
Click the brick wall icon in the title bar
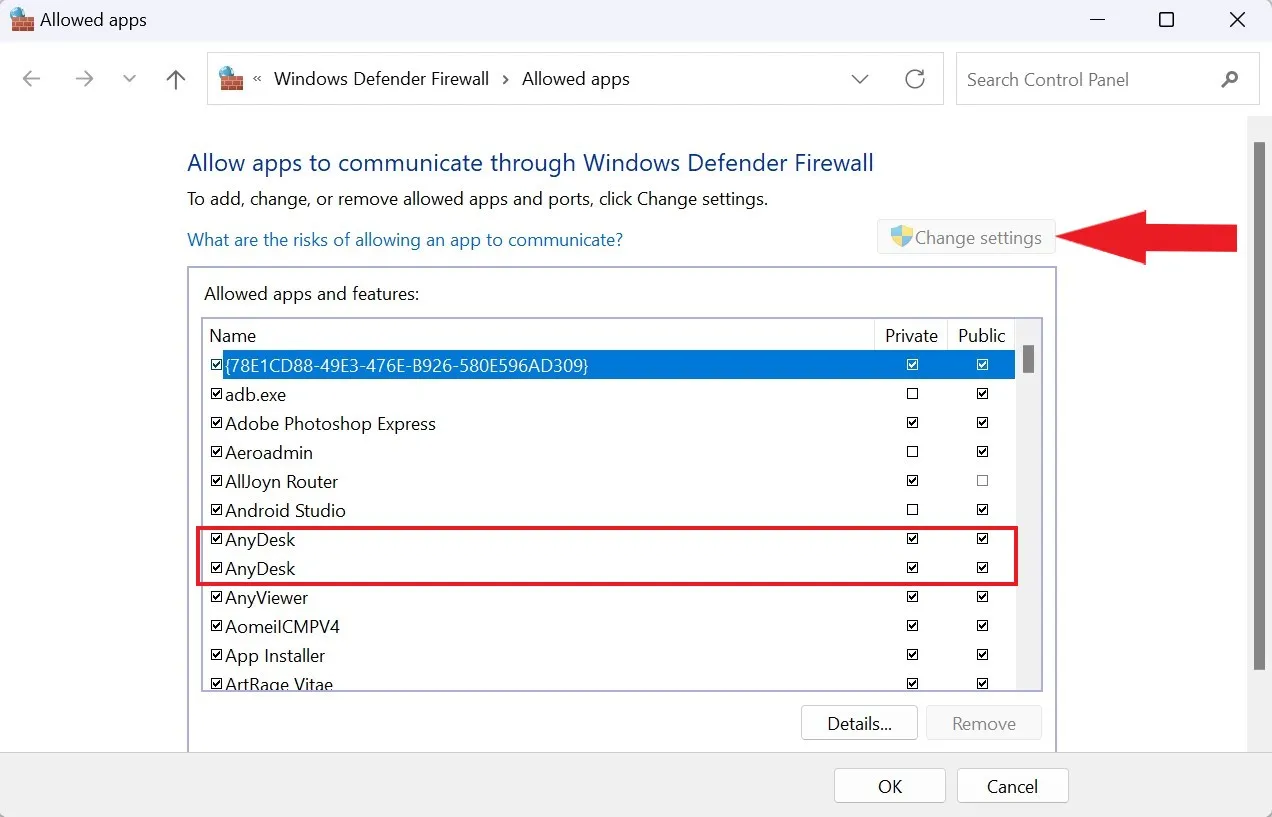point(21,19)
